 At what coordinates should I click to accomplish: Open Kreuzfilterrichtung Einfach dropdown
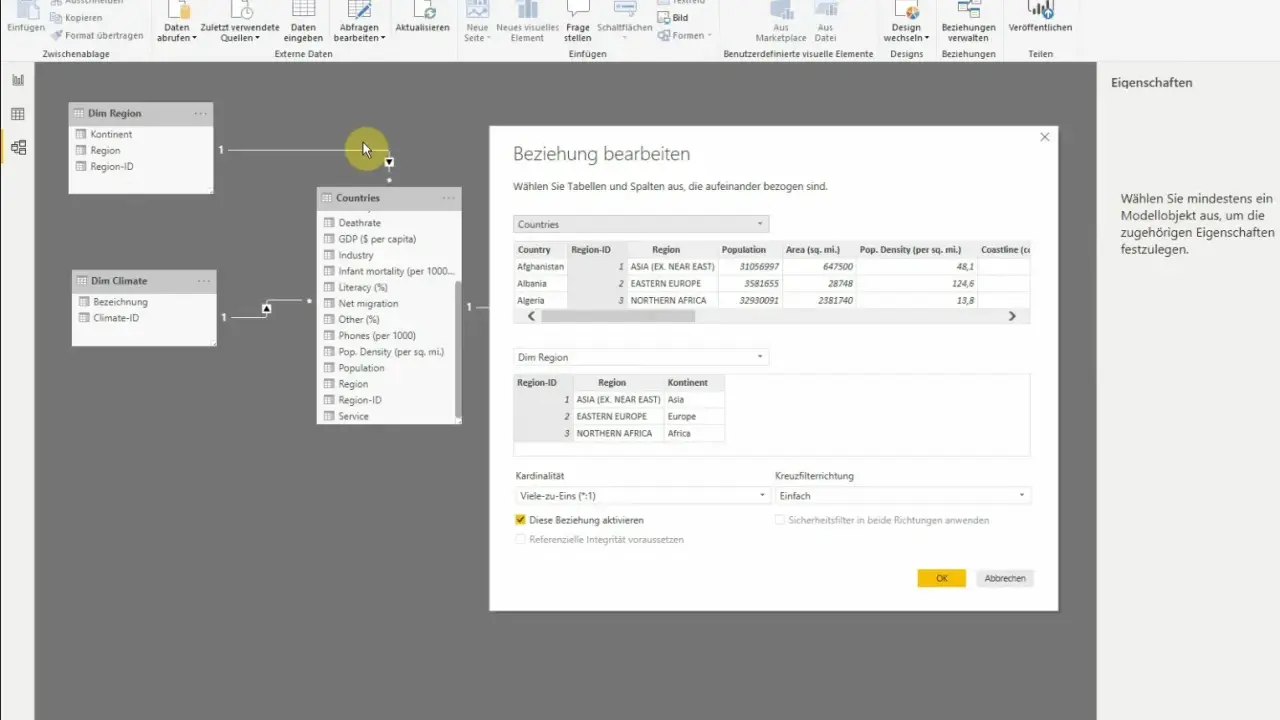903,495
